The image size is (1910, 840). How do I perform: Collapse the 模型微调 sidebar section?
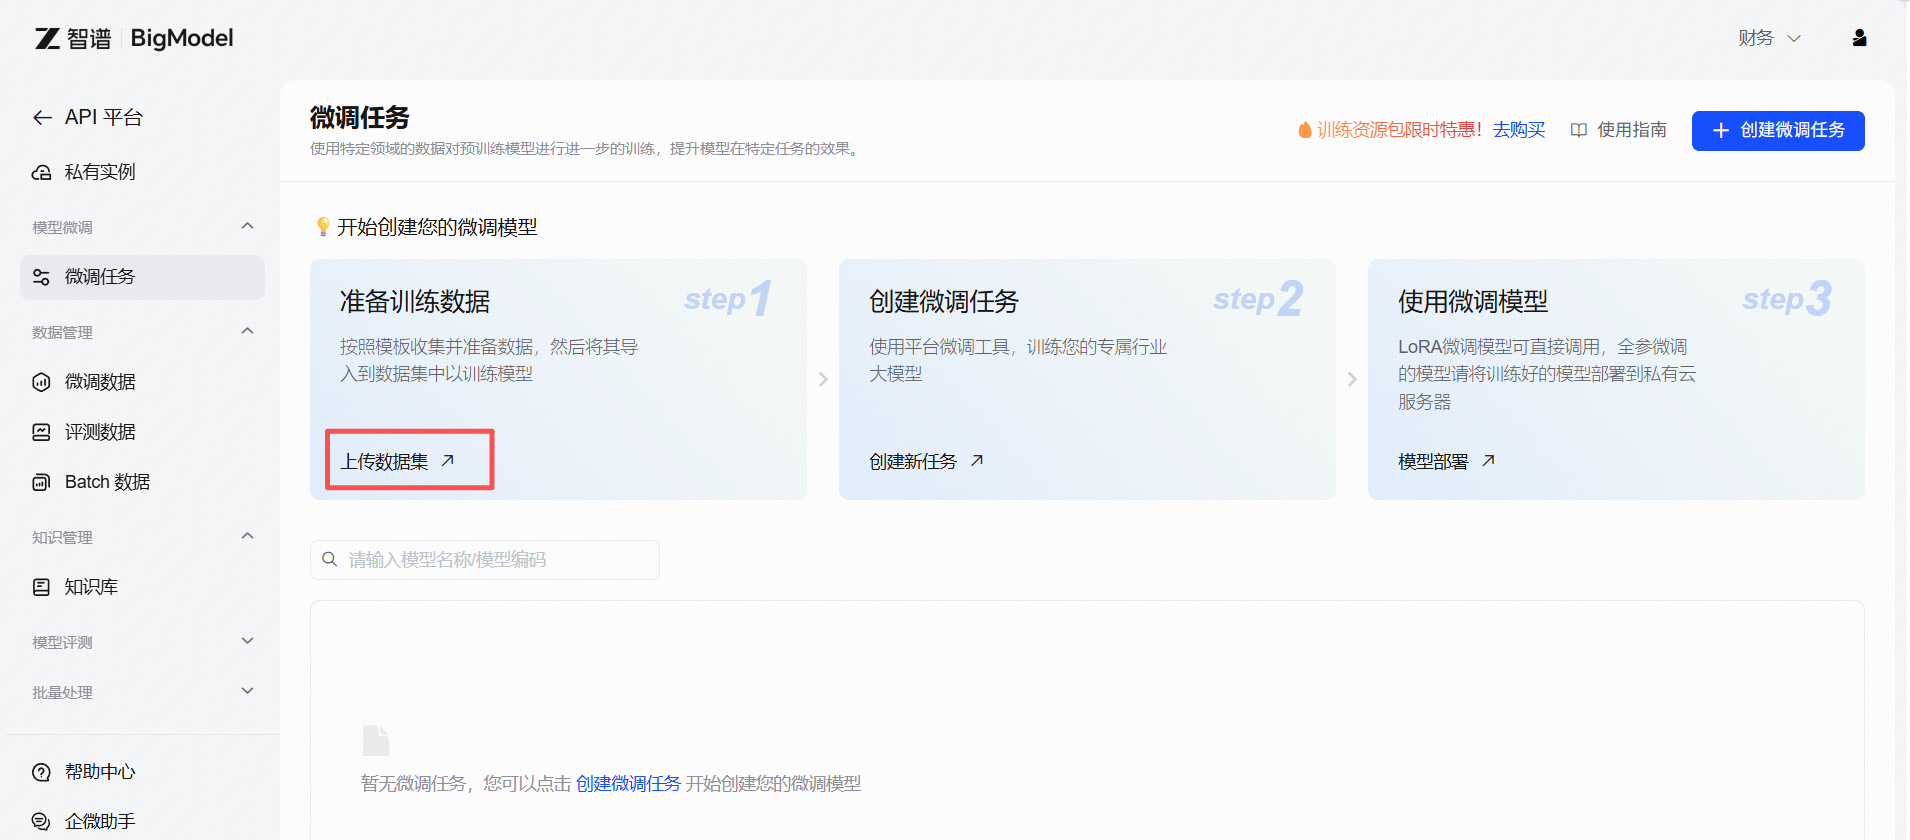[x=247, y=227]
